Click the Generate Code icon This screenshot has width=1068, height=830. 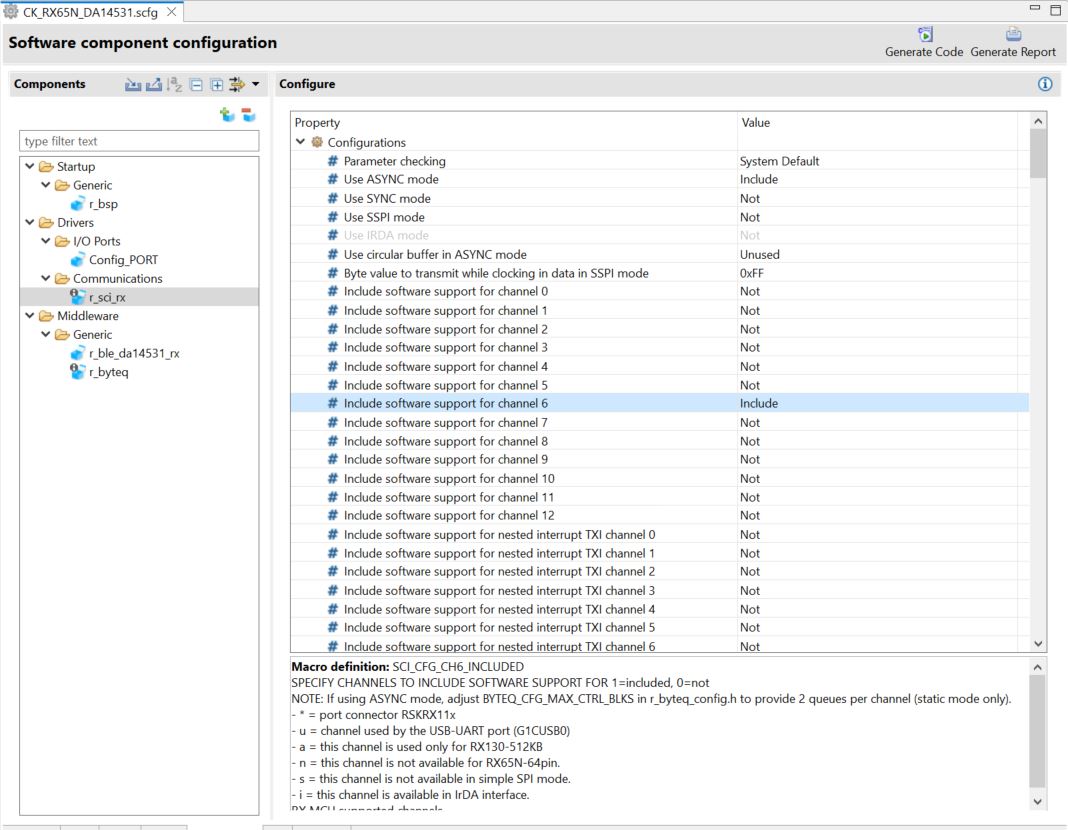coord(924,34)
